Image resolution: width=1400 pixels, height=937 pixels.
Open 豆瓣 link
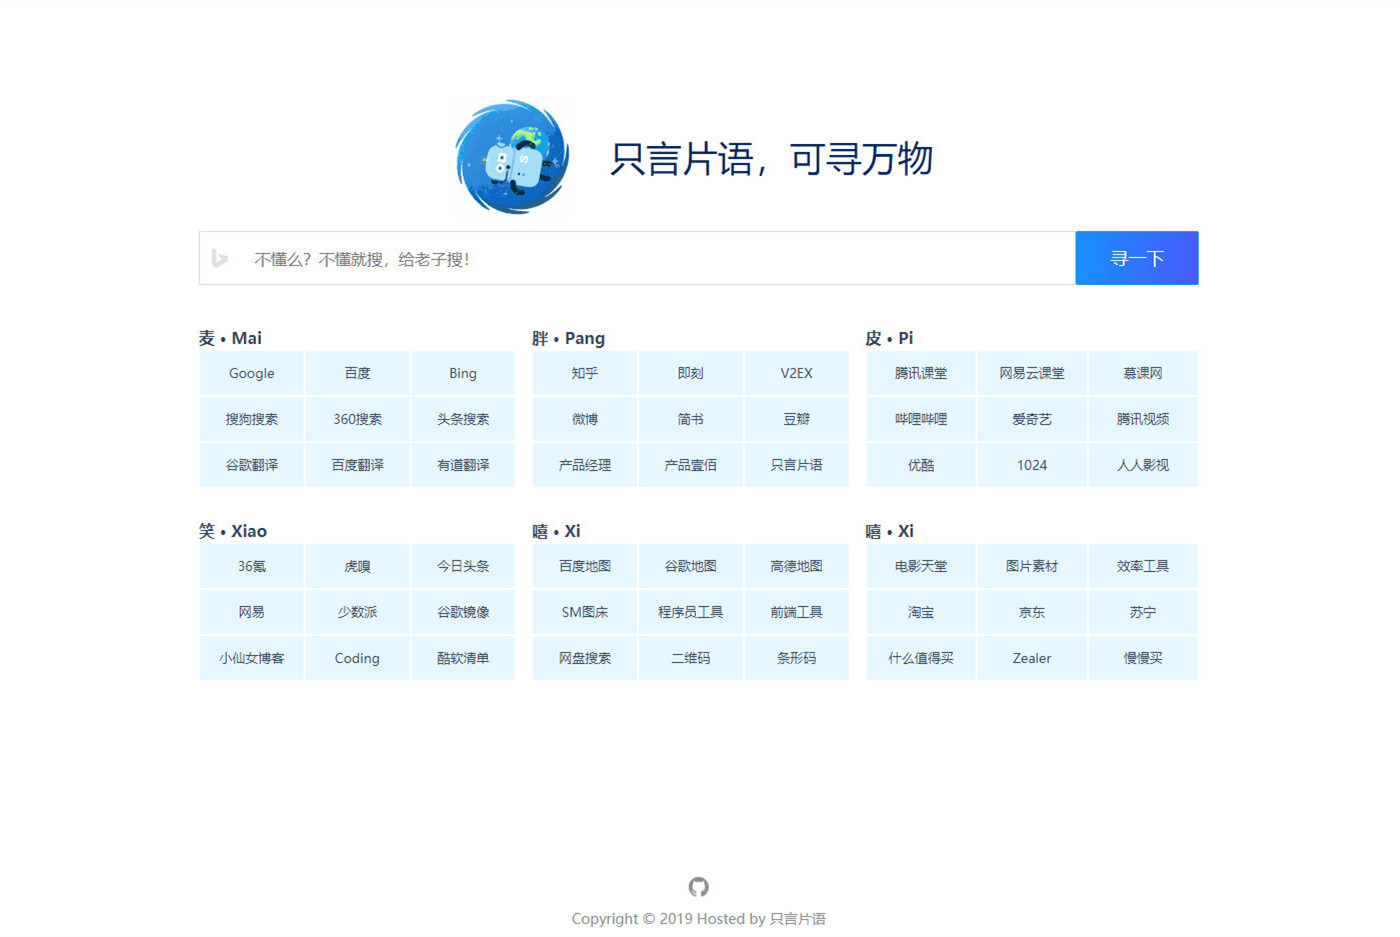pyautogui.click(x=797, y=419)
